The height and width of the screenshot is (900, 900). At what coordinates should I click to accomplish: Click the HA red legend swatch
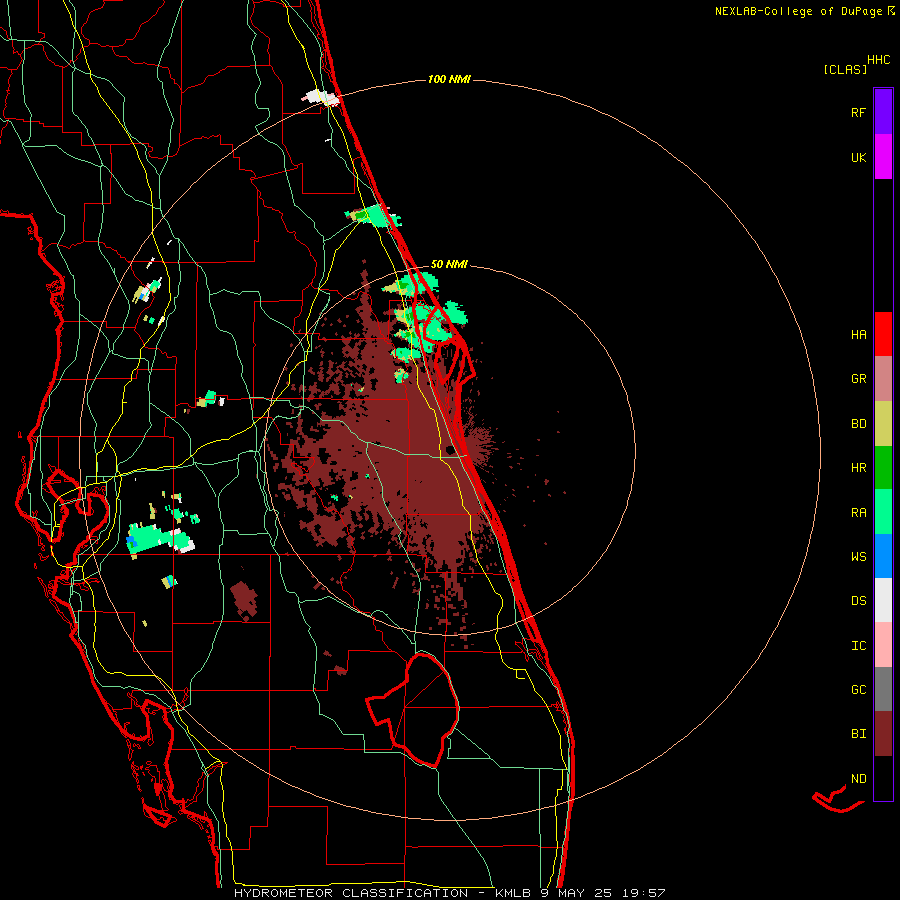(883, 334)
